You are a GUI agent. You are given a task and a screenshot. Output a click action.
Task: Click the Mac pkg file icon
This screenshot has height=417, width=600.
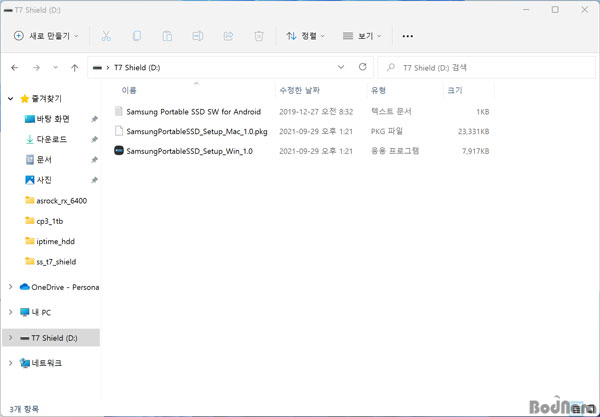(119, 131)
